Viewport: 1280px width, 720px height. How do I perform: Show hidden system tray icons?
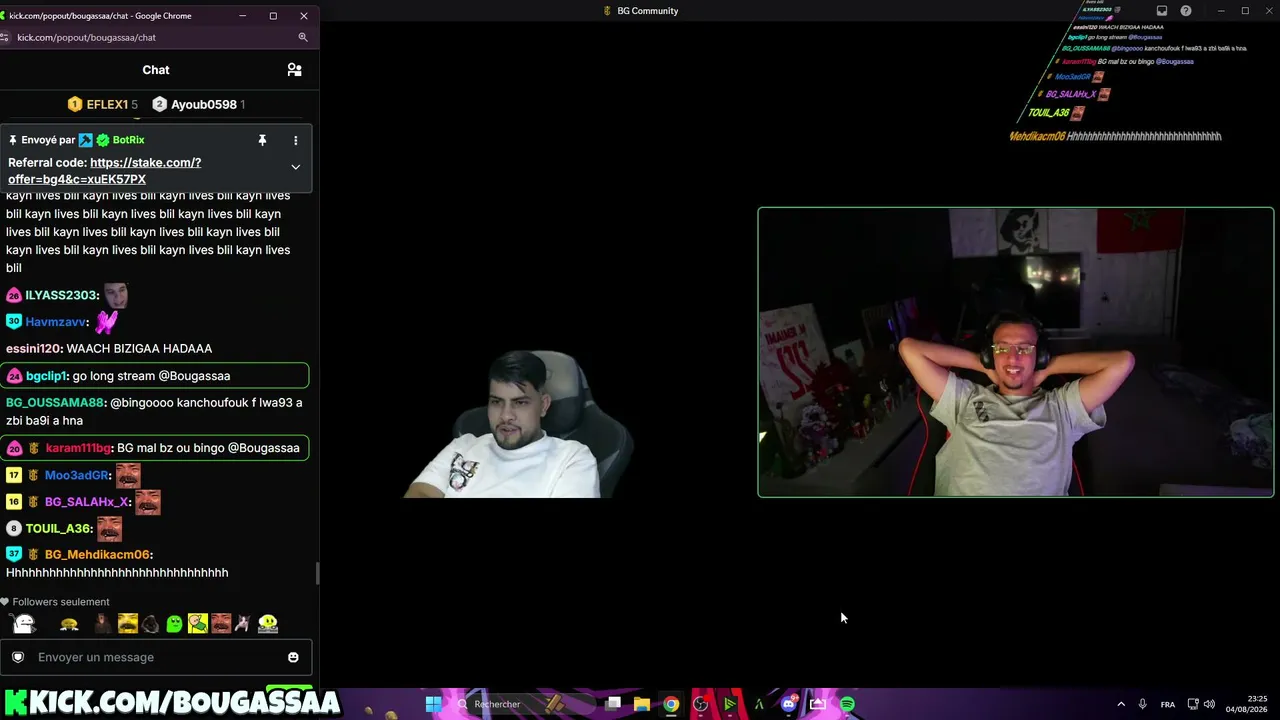(x=1121, y=704)
